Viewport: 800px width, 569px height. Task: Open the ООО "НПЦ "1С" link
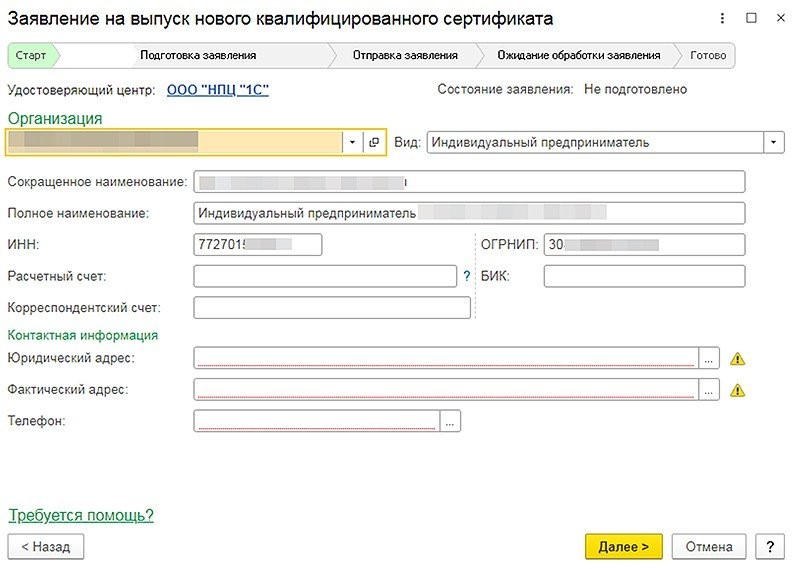[x=217, y=90]
